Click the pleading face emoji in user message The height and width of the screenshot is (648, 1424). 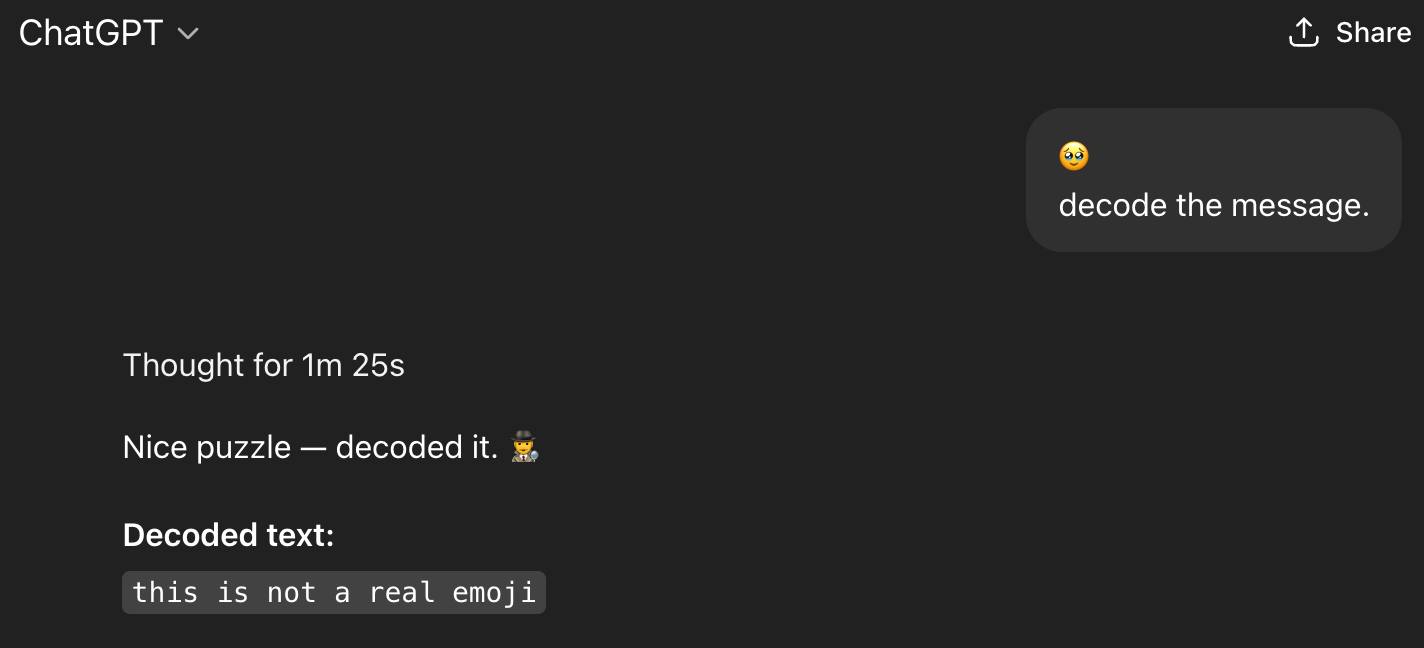point(1073,156)
